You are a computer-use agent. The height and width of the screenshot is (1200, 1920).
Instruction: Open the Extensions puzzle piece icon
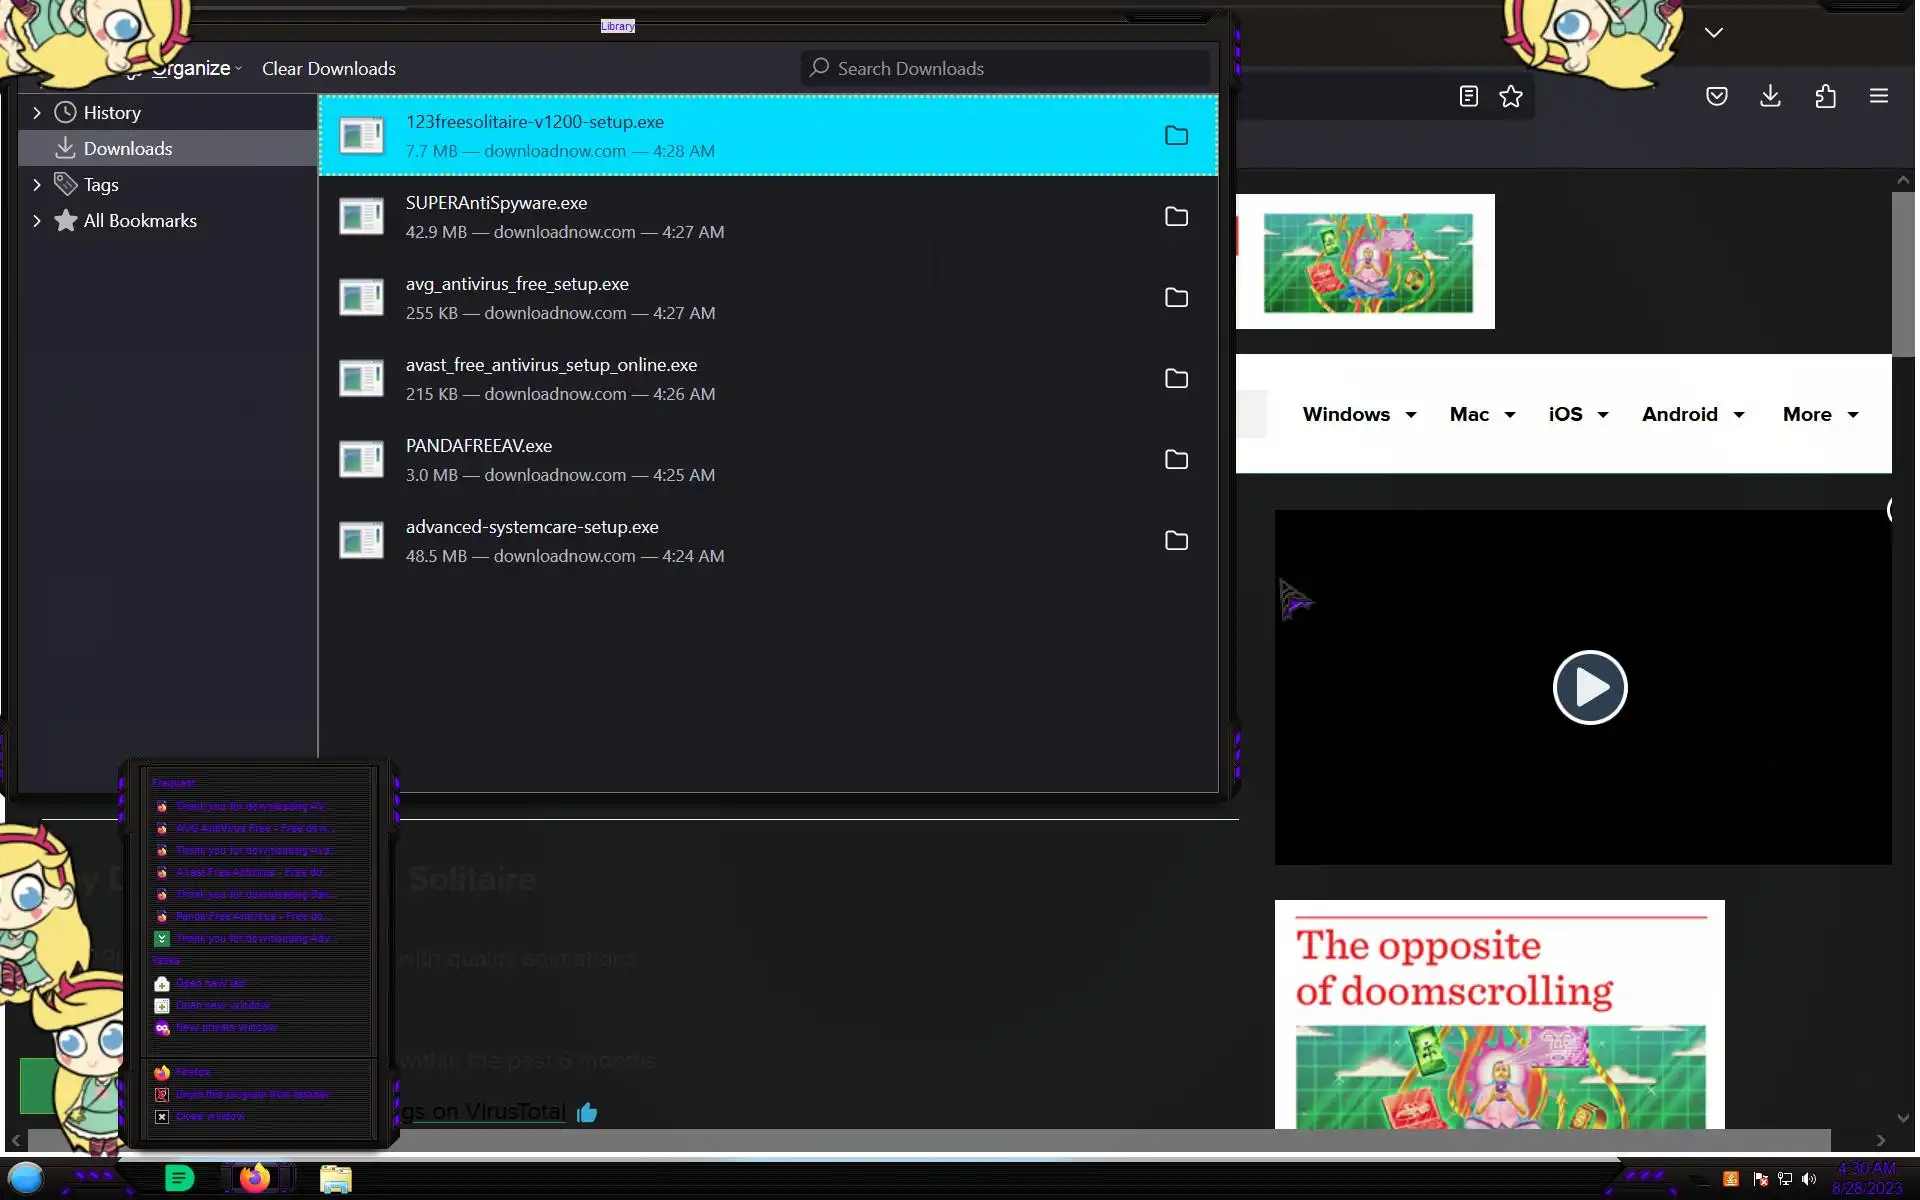1825,96
